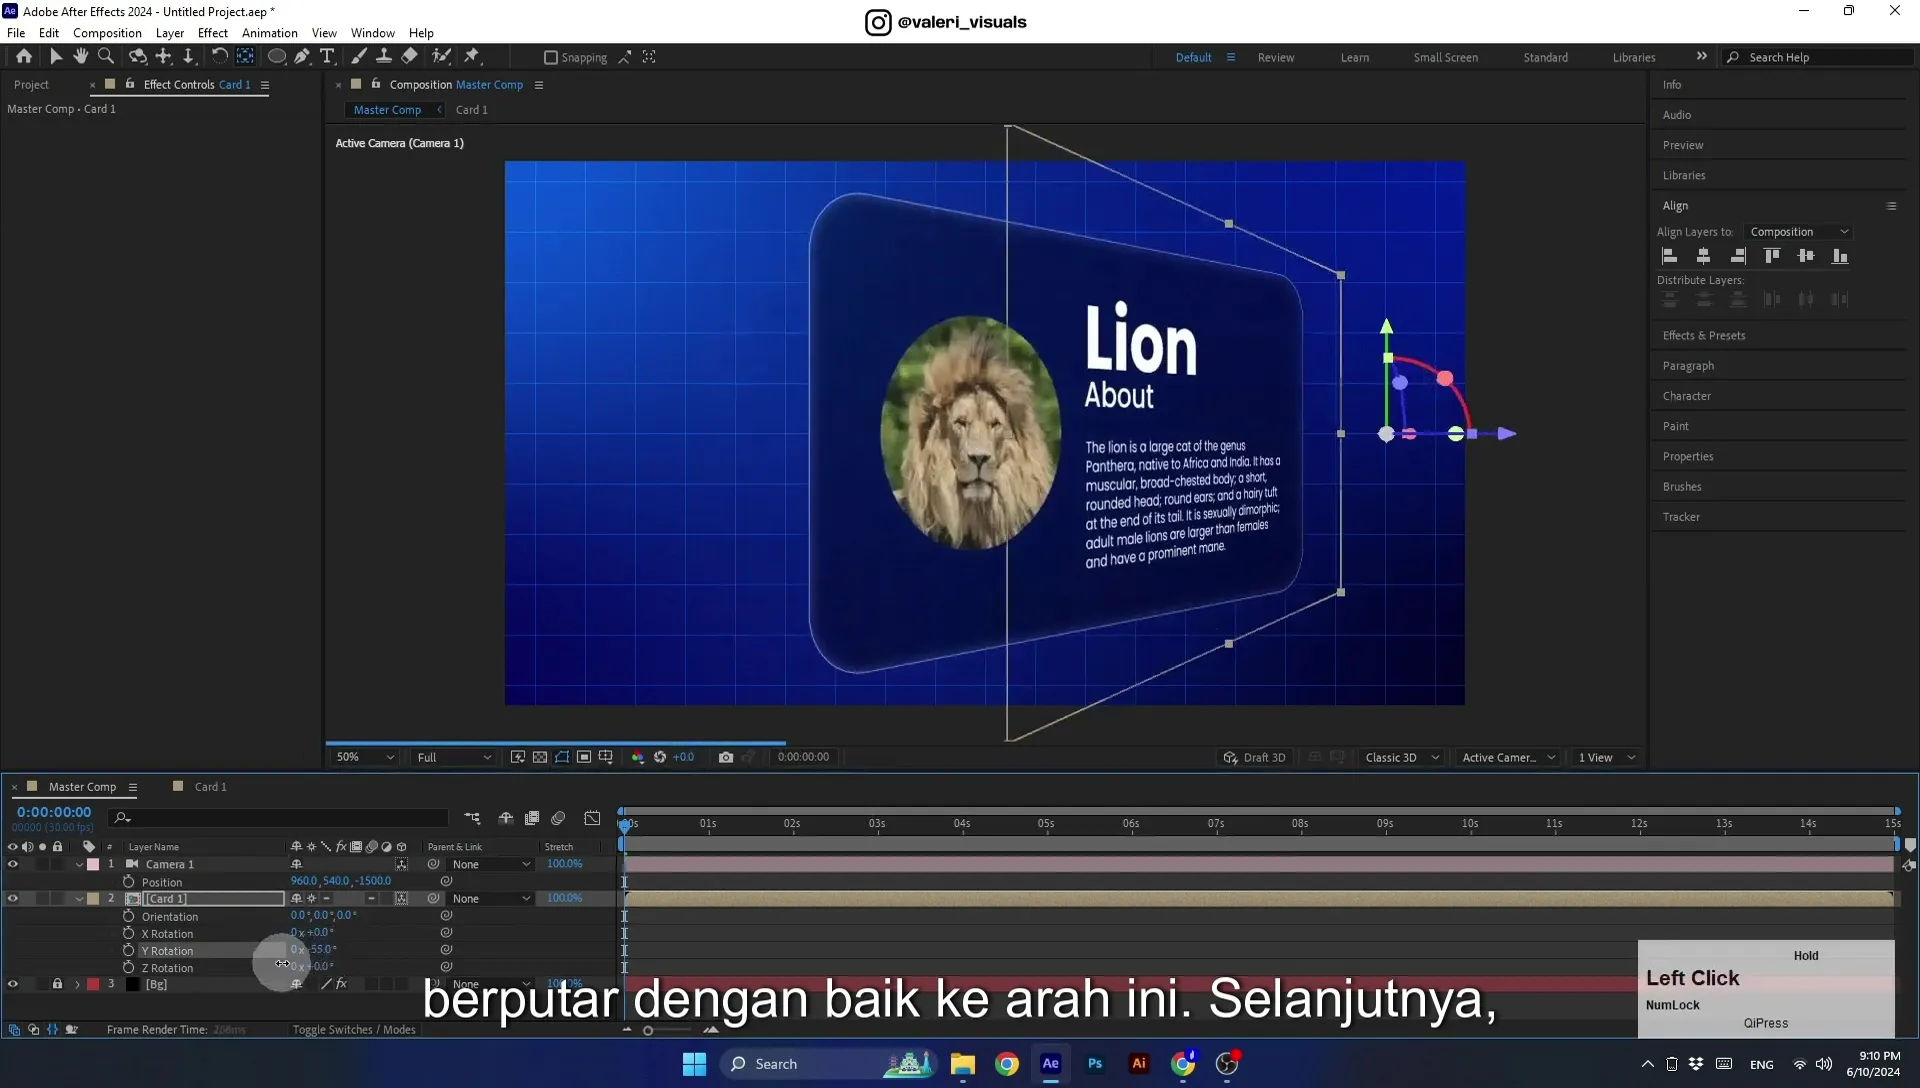Click the snapshot camera icon in viewer
1920x1088 pixels.
[726, 757]
